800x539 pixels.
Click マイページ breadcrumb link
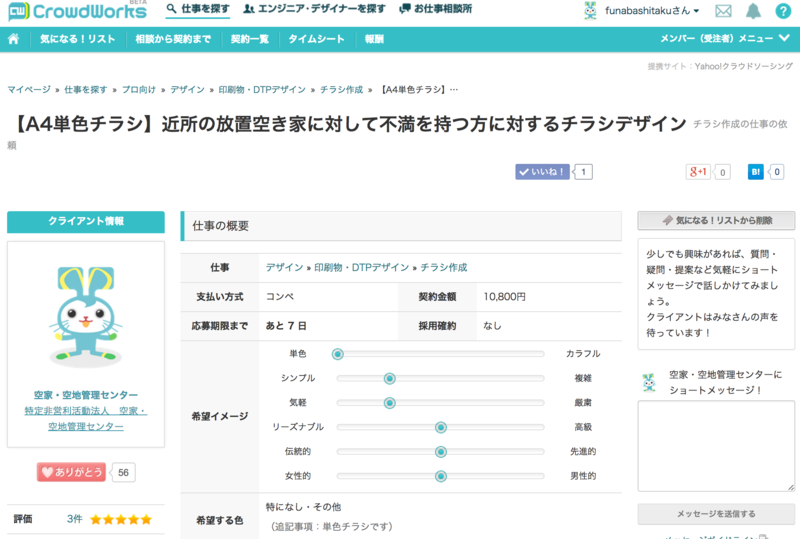29,90
